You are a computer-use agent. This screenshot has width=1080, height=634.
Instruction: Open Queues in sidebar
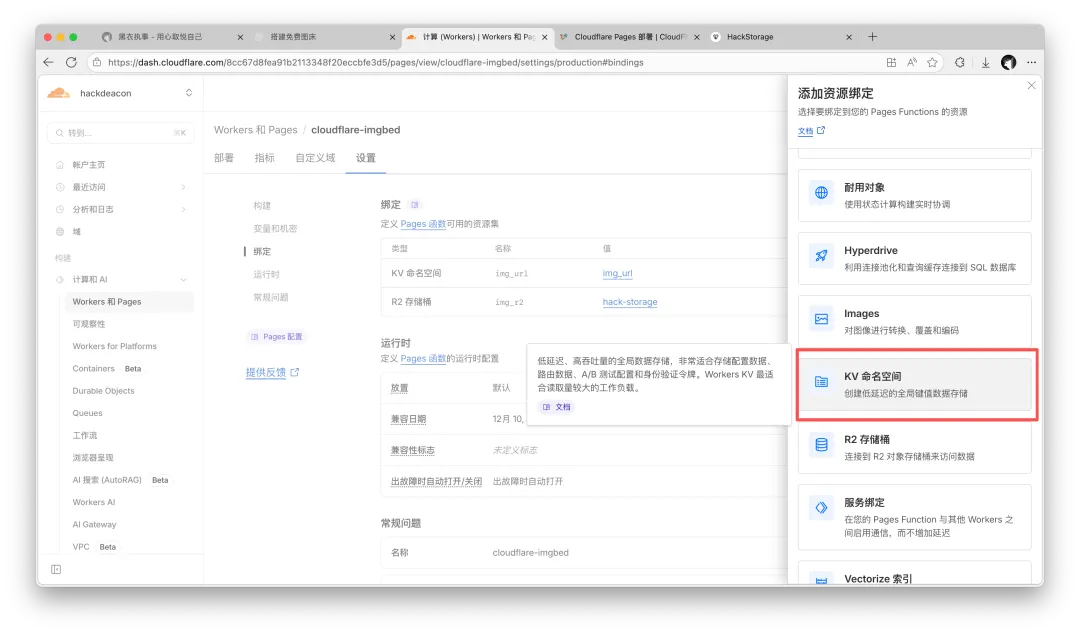87,413
